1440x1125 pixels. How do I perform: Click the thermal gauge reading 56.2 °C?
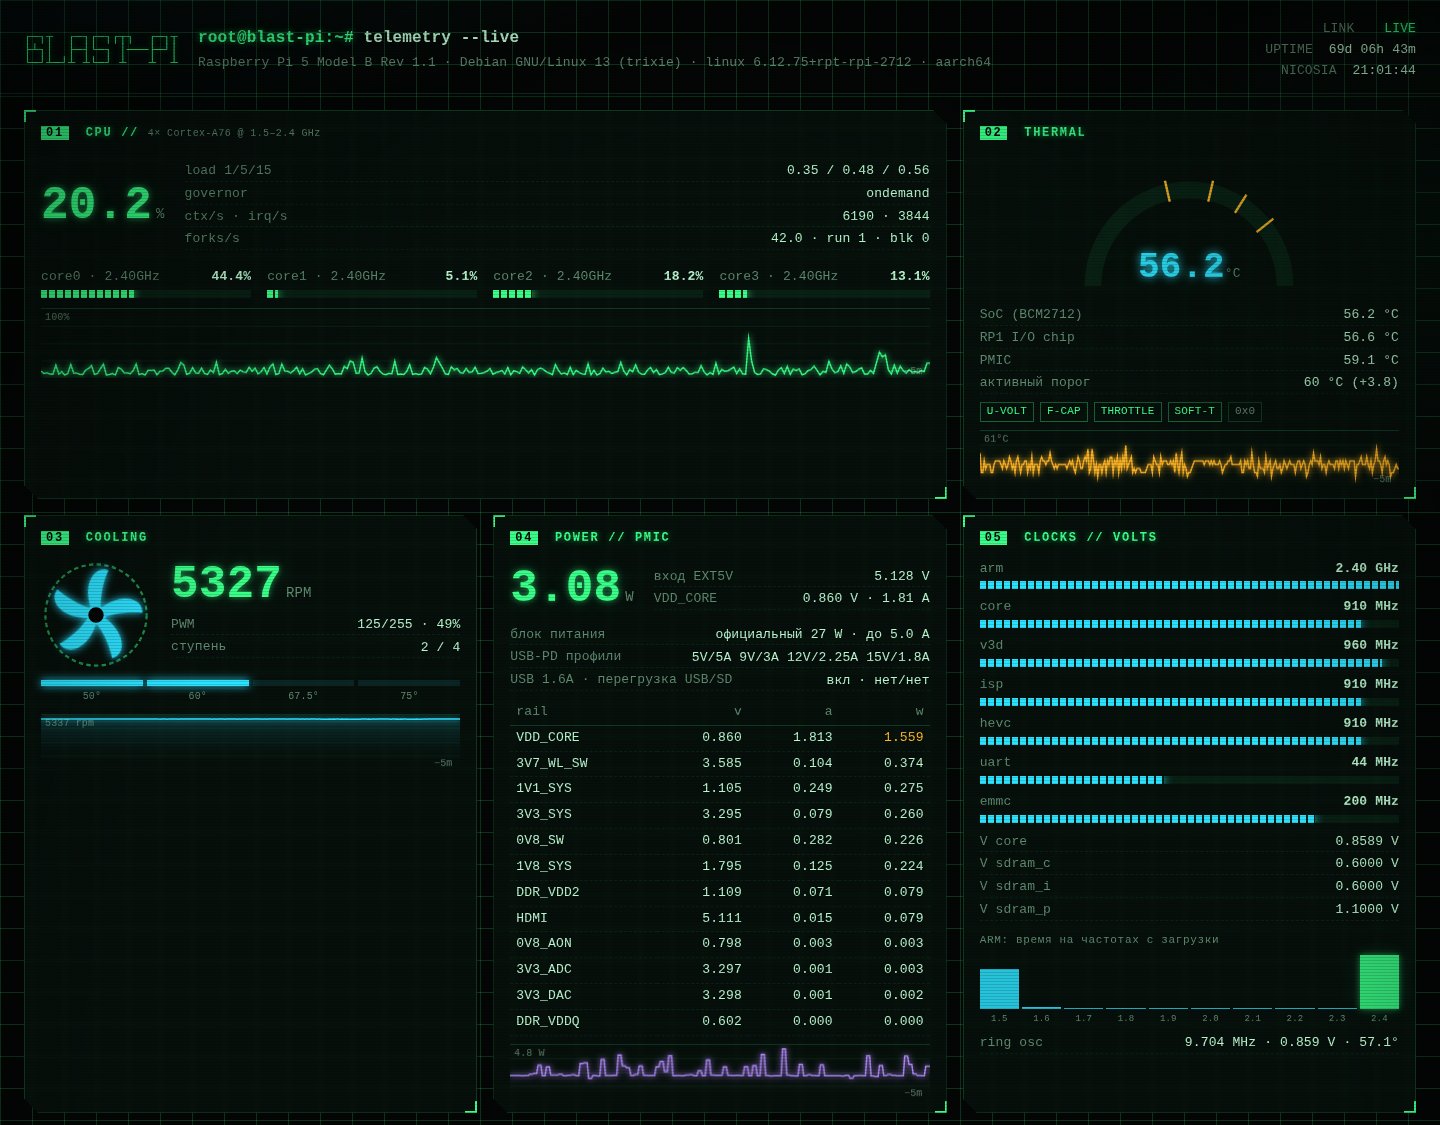[x=1189, y=266]
